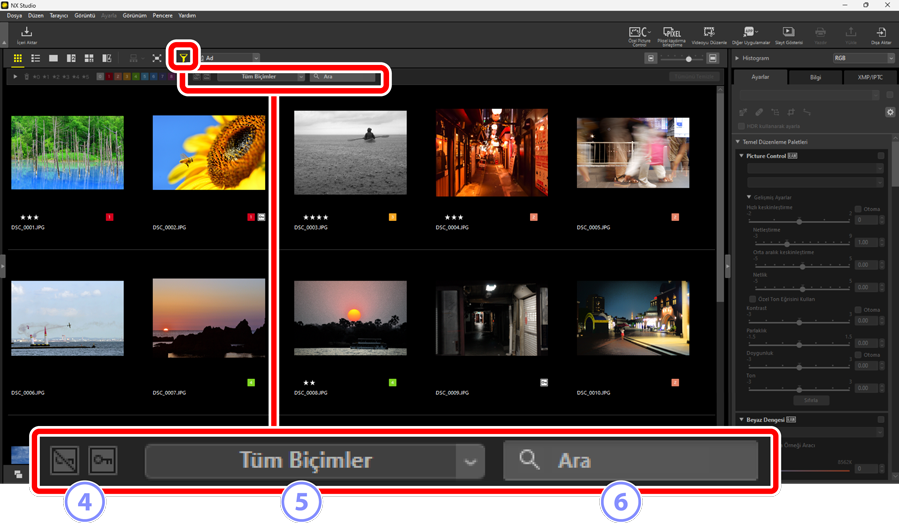Click the Videoyu Düzenle icon
Image resolution: width=899 pixels, height=523 pixels.
[709, 35]
